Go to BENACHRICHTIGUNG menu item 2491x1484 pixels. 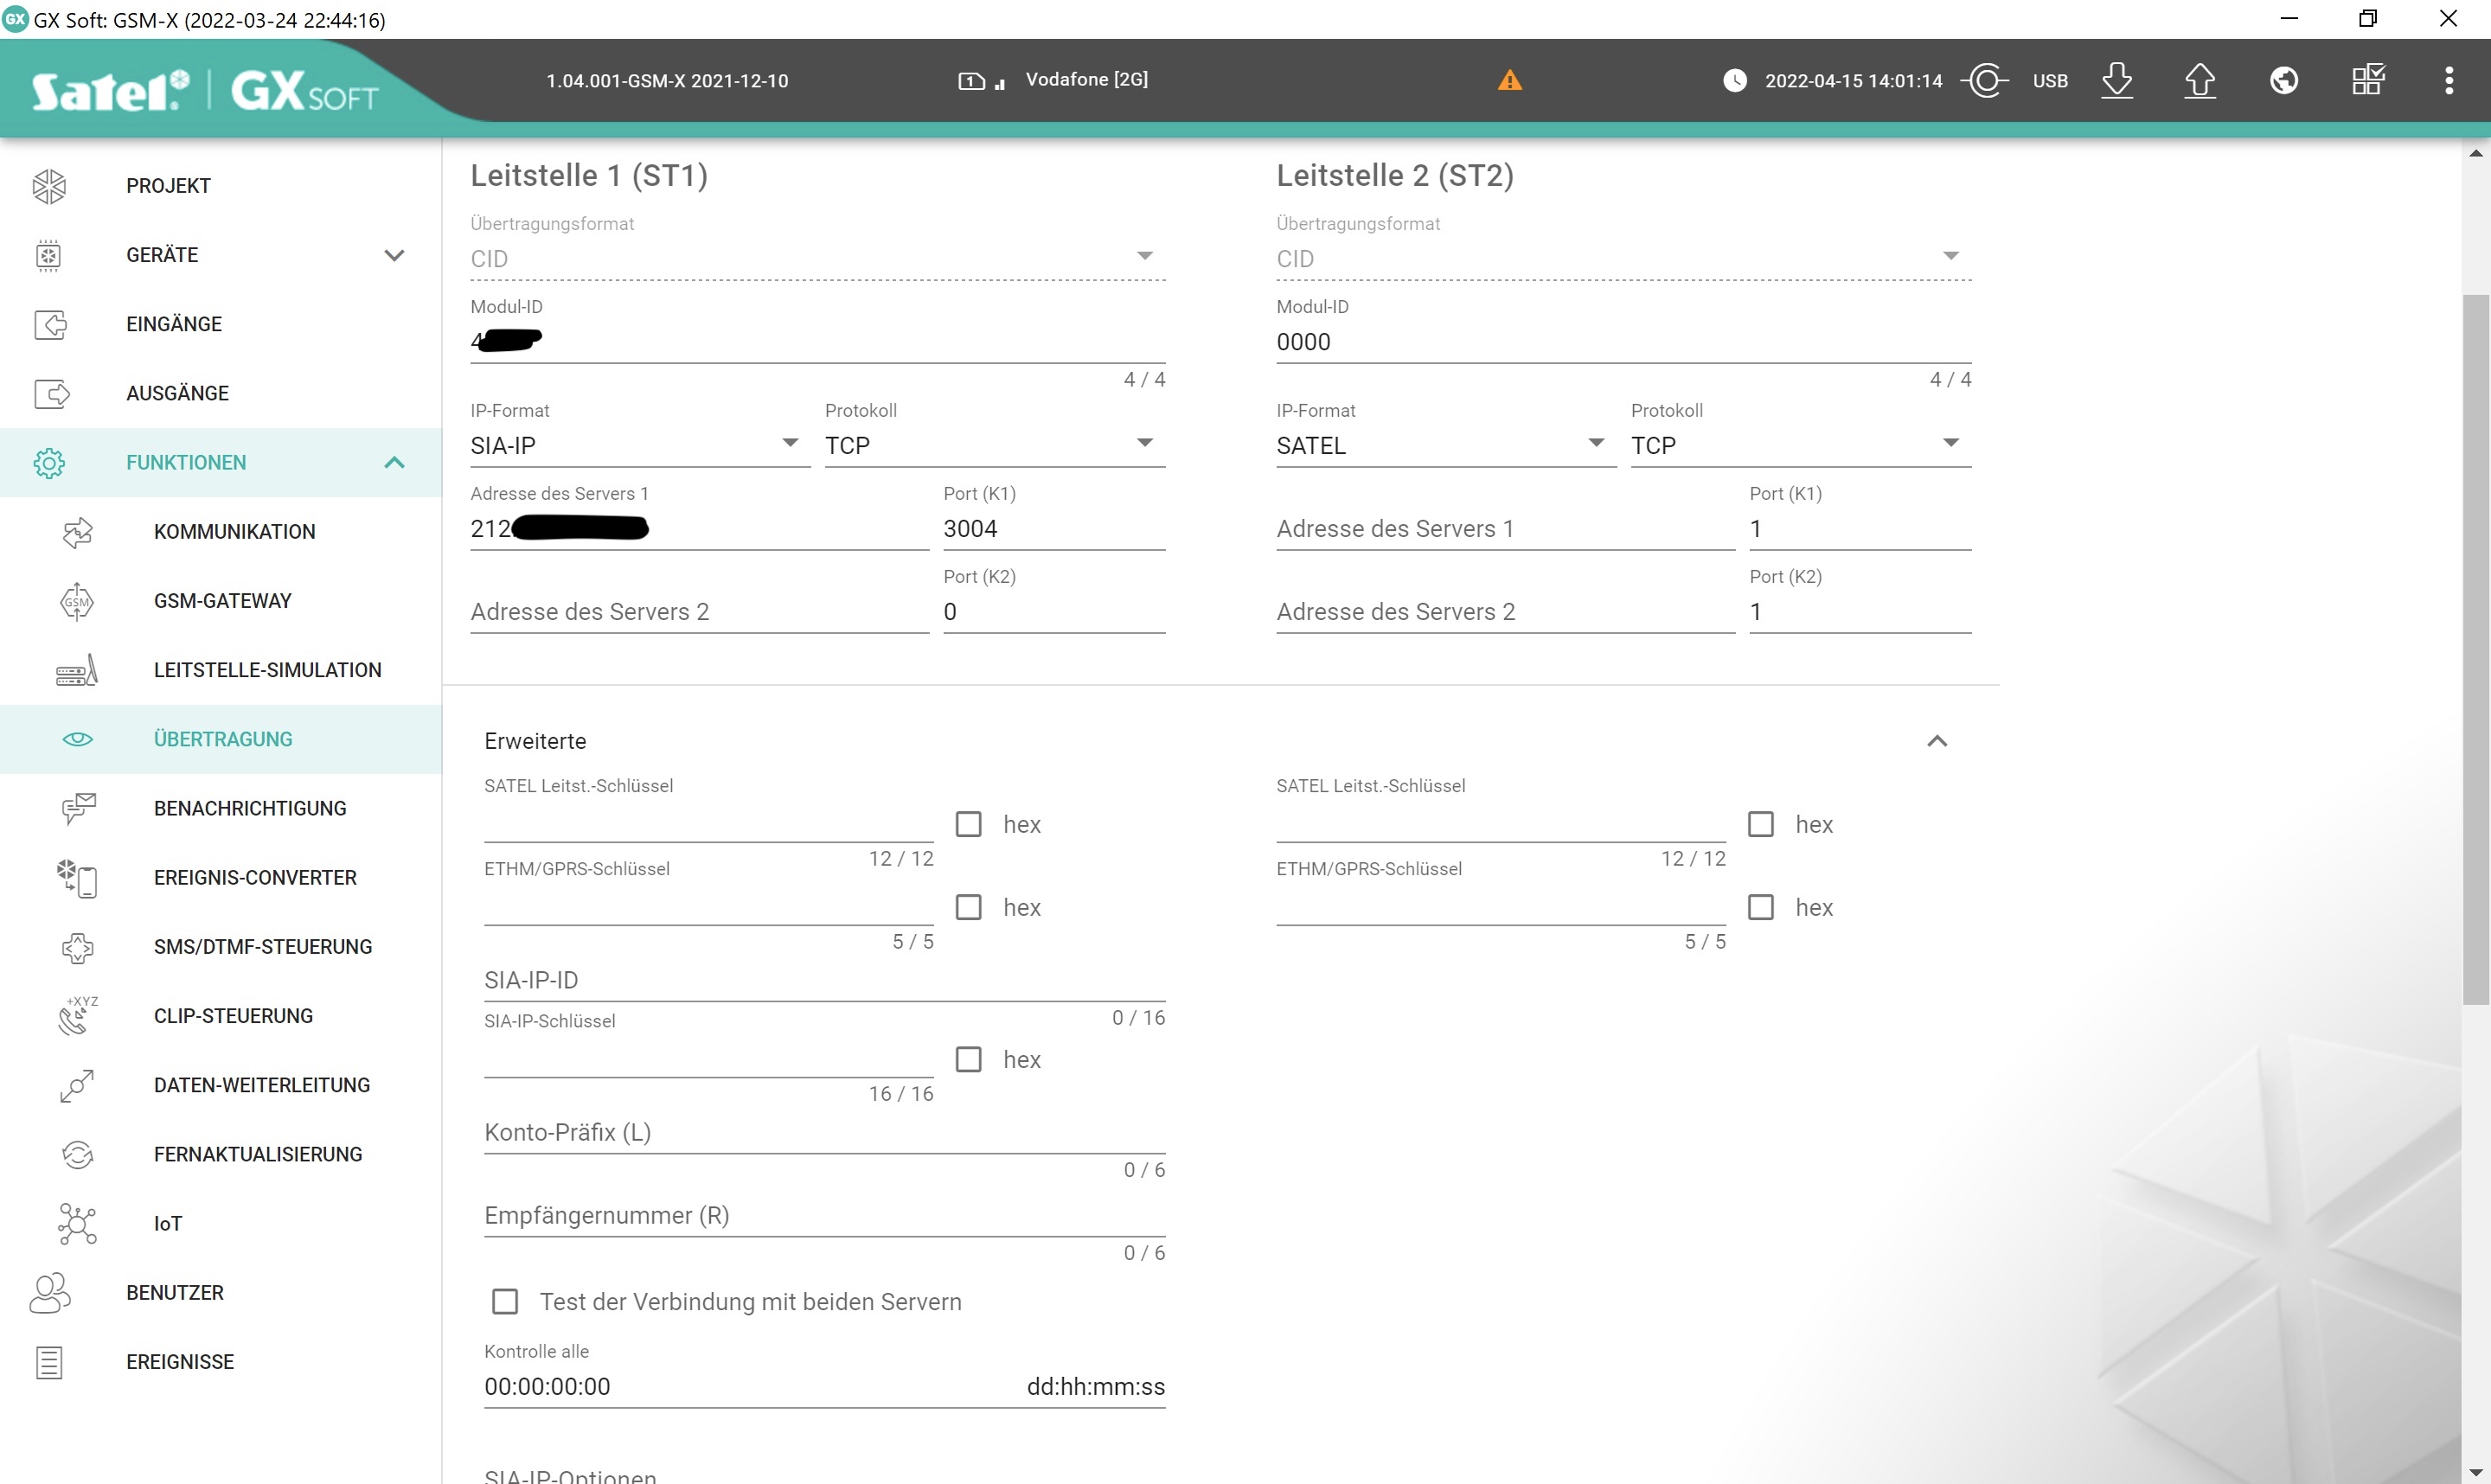(250, 808)
